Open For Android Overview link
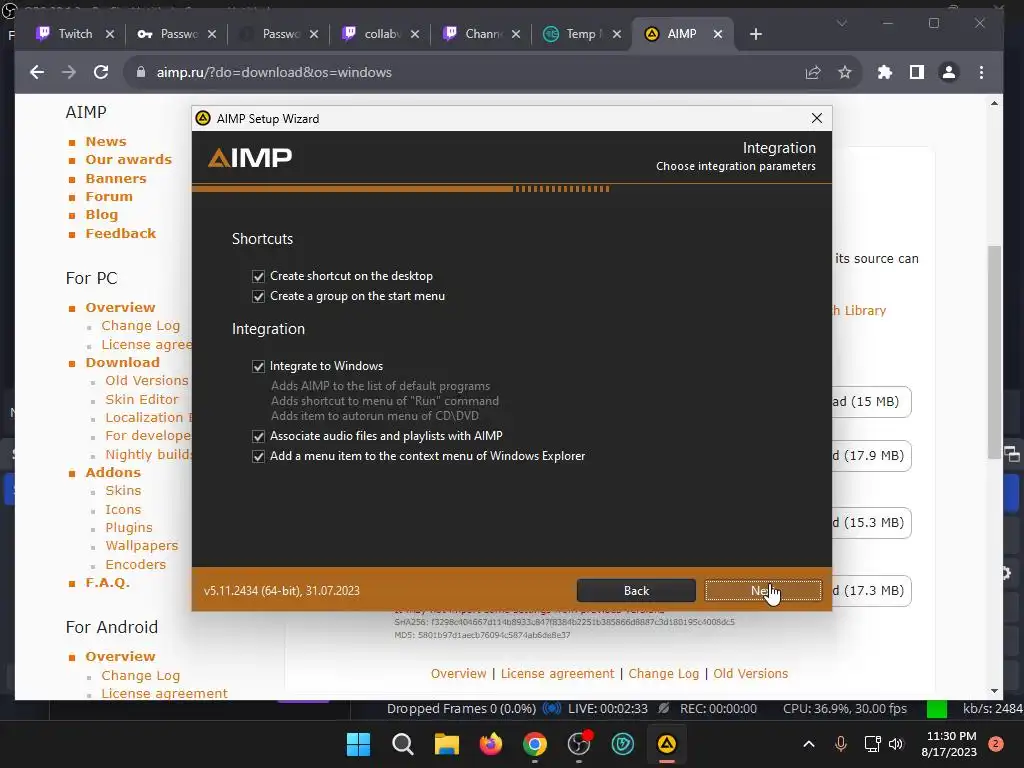 pos(120,656)
